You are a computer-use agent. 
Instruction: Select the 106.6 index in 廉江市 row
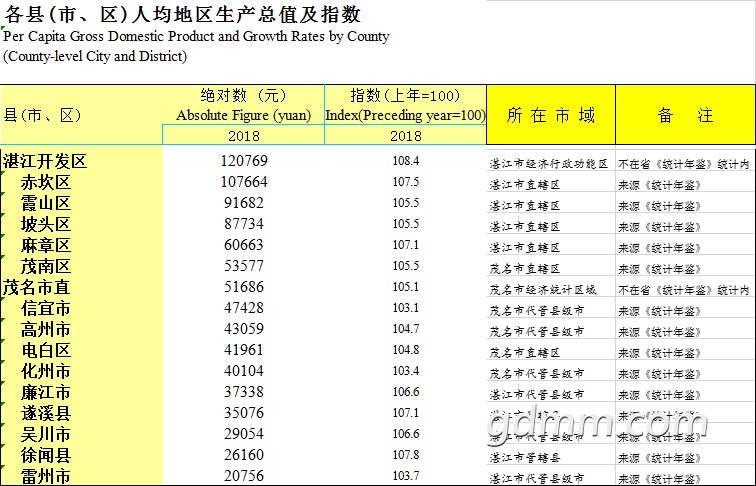tap(406, 392)
